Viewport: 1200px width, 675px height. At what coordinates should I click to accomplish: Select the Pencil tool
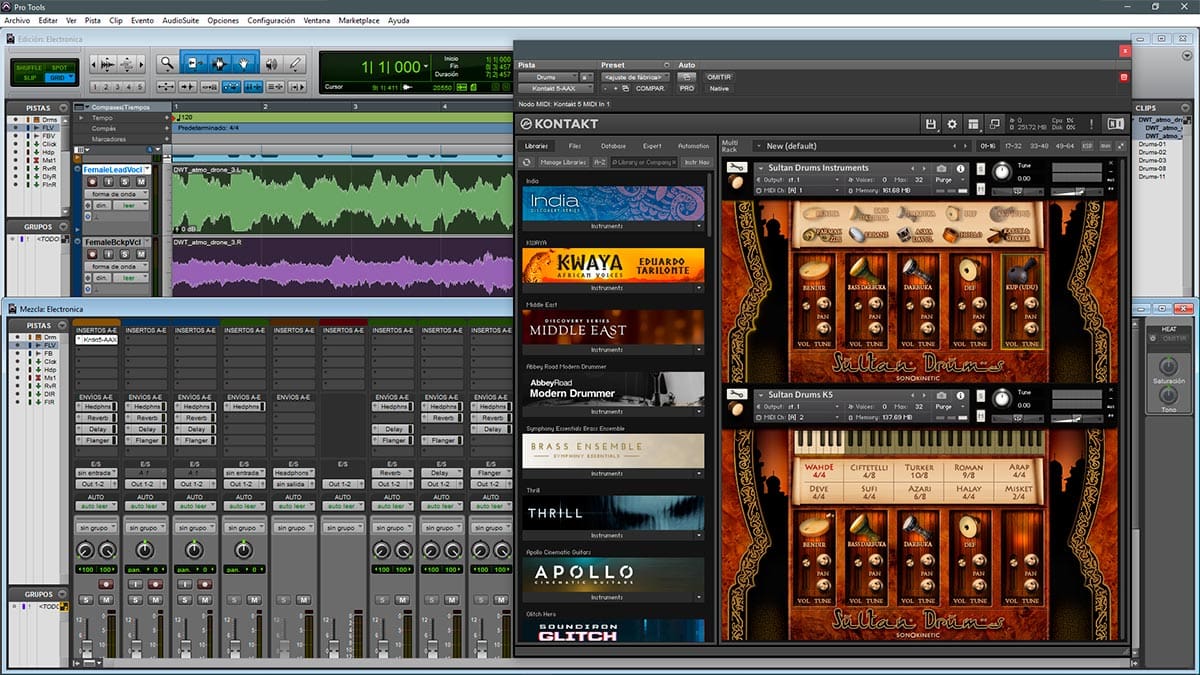click(x=296, y=64)
